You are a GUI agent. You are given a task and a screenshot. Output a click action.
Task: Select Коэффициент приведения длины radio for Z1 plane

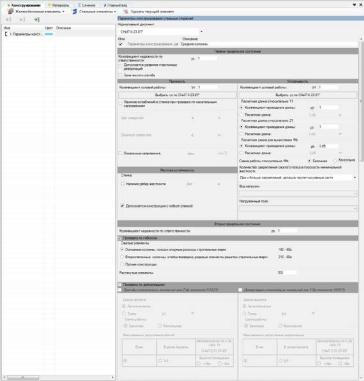[242, 127]
